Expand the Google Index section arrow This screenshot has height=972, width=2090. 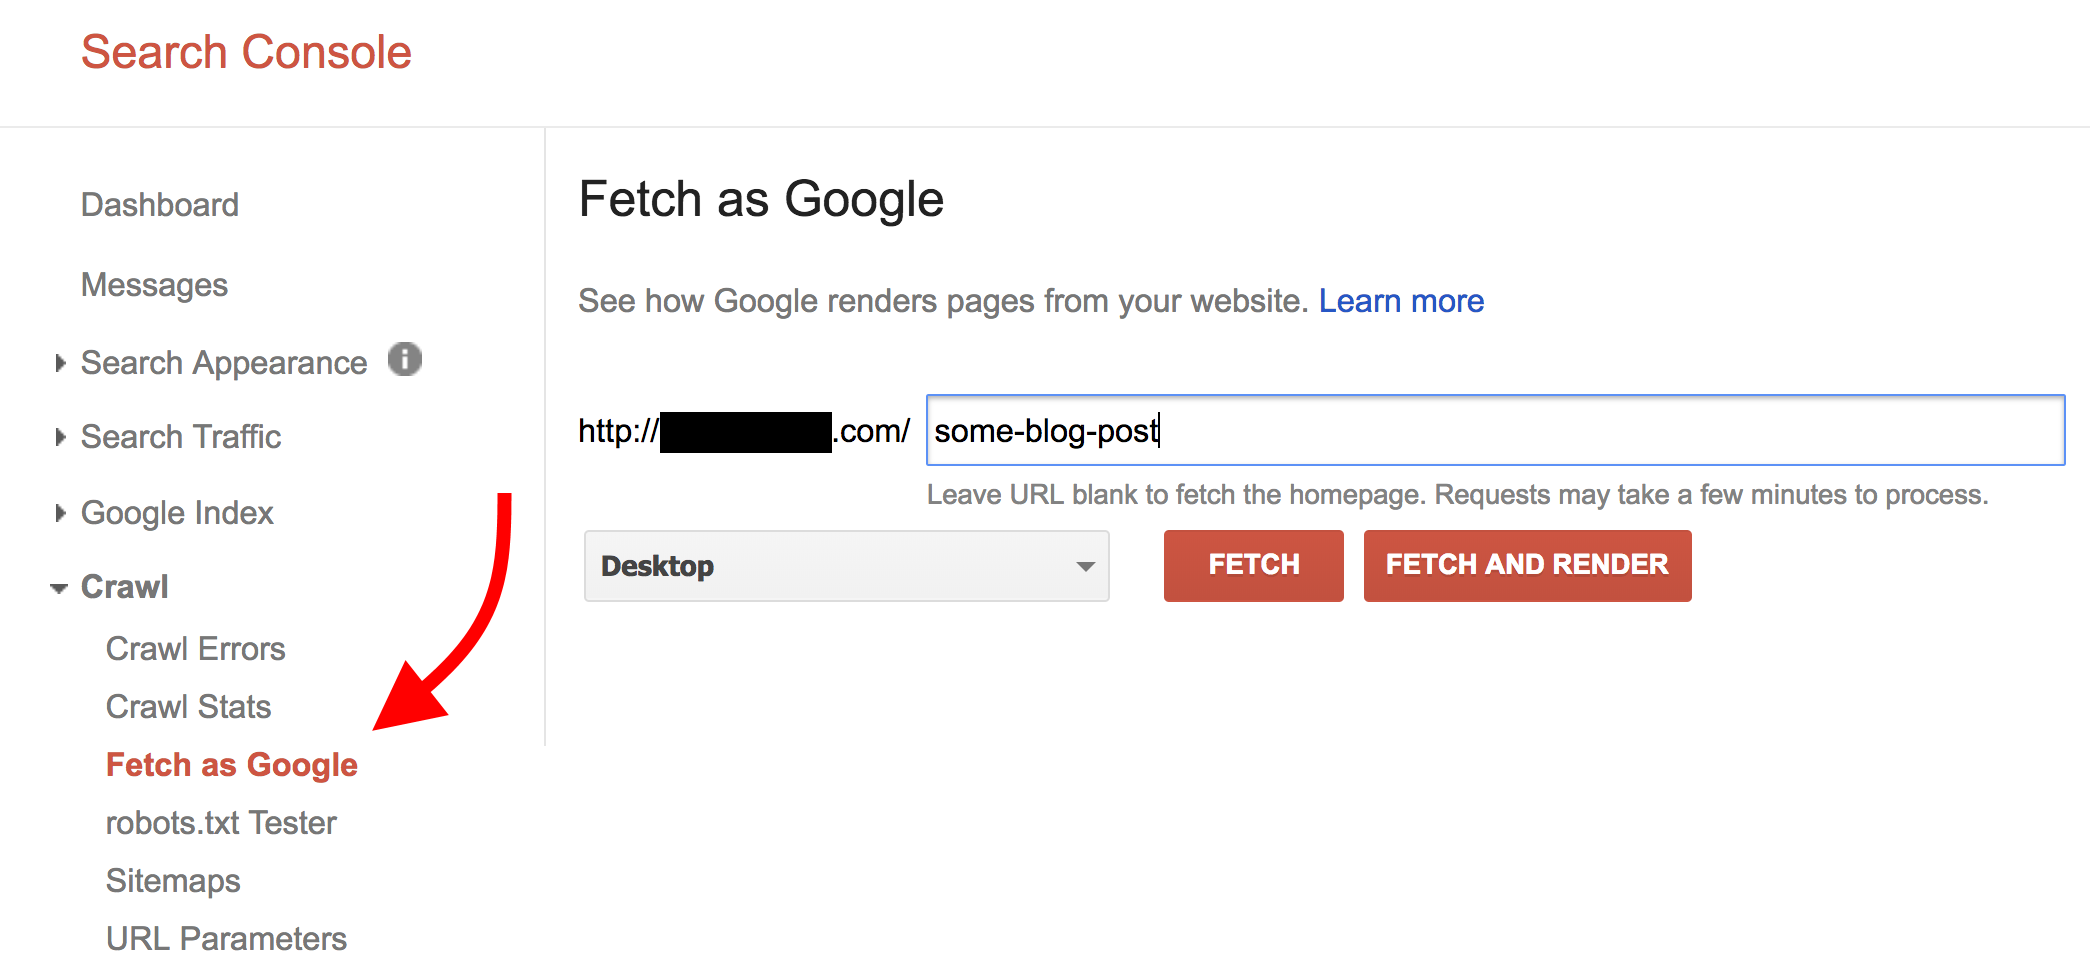60,513
